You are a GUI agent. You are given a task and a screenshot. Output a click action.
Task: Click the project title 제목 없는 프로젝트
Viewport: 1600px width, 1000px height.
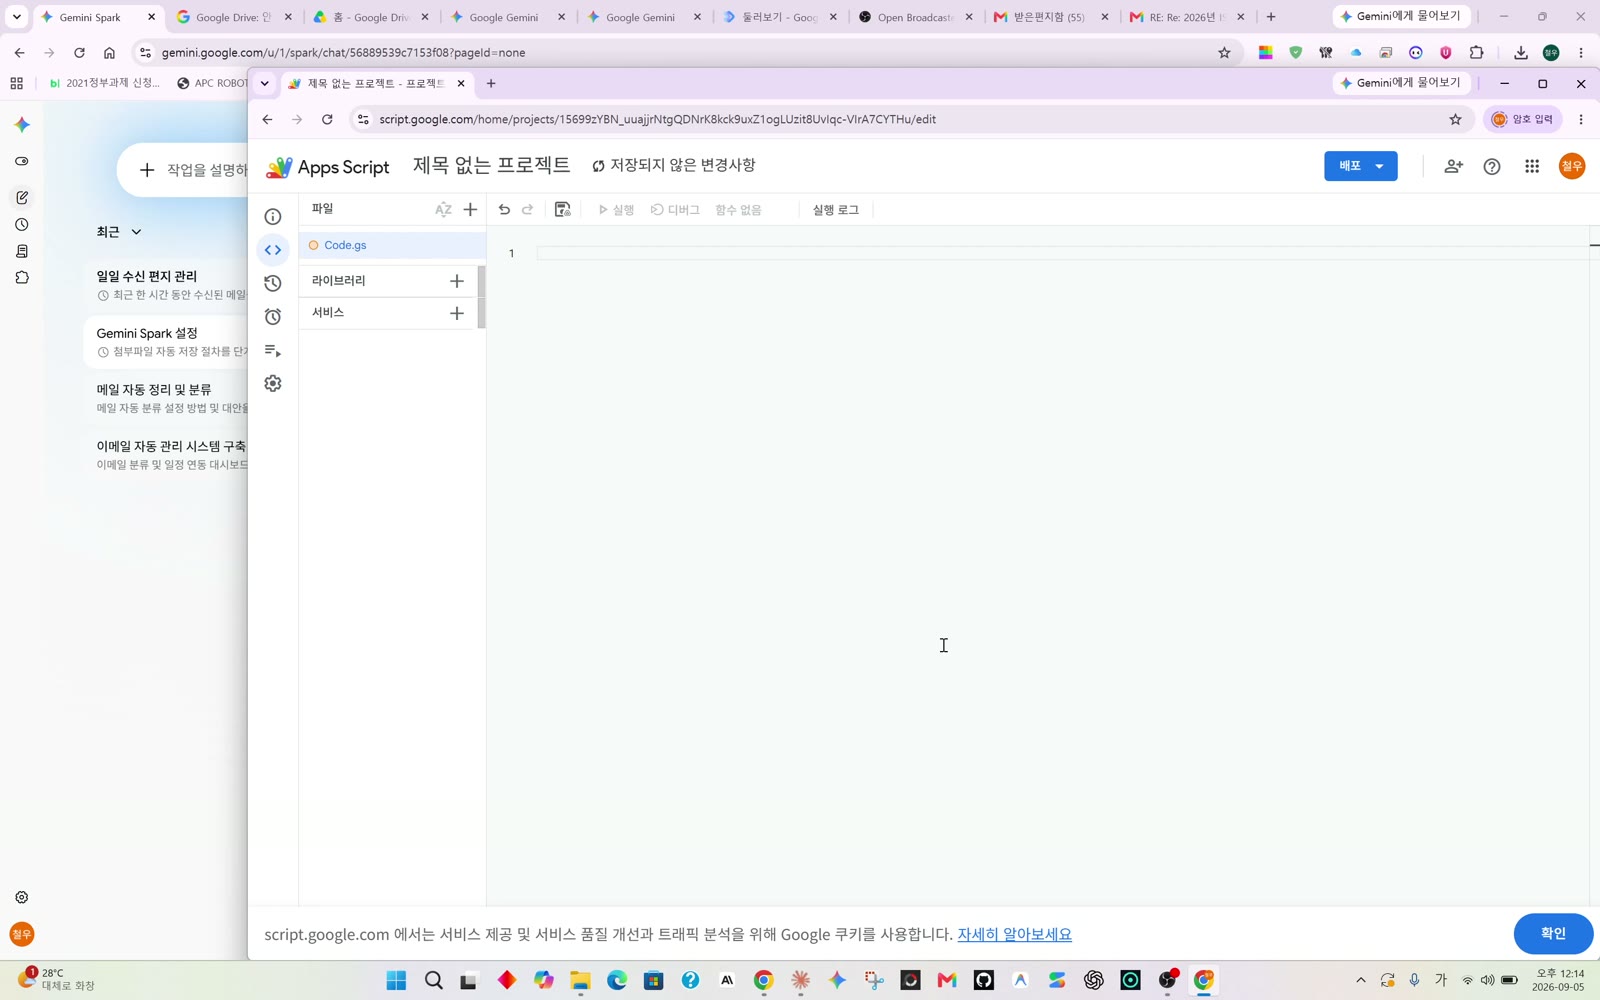491,165
